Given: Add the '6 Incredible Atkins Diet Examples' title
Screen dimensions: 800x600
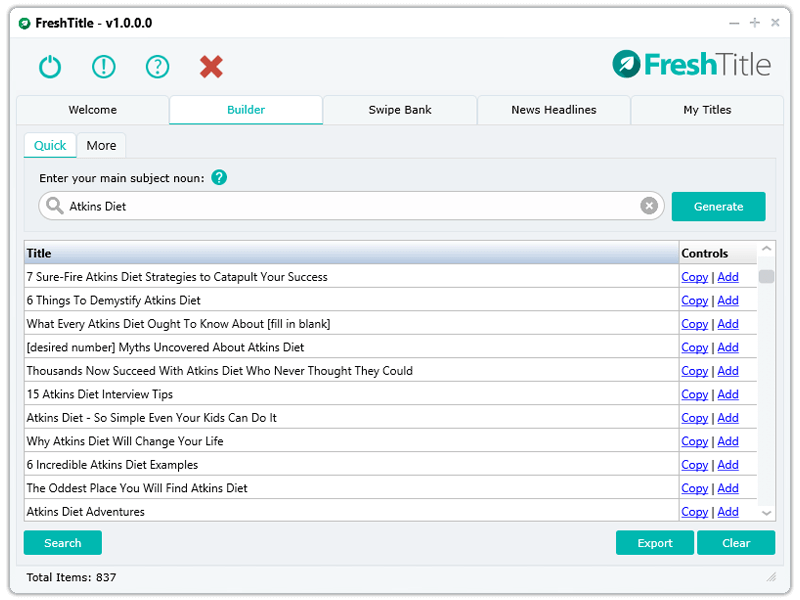Looking at the screenshot, I should (x=728, y=465).
